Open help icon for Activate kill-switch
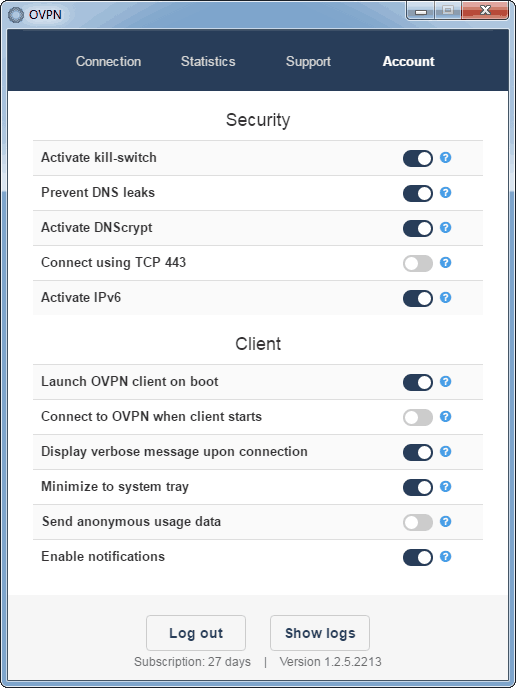The height and width of the screenshot is (688, 516). click(x=445, y=158)
